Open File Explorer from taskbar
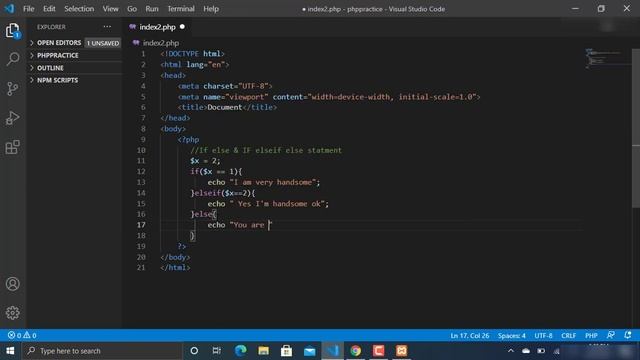Screen dimensions: 640x360 point(263,351)
